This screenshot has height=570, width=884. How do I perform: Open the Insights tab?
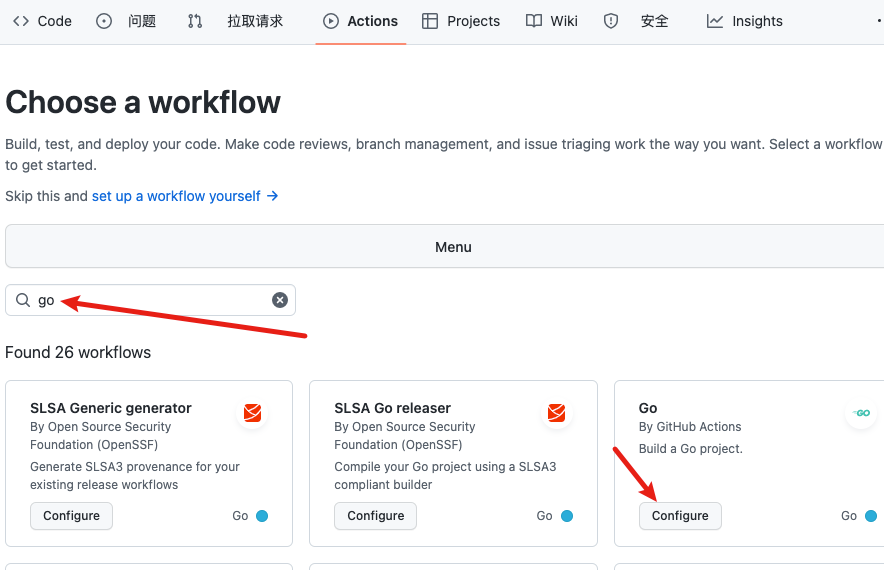pyautogui.click(x=745, y=21)
